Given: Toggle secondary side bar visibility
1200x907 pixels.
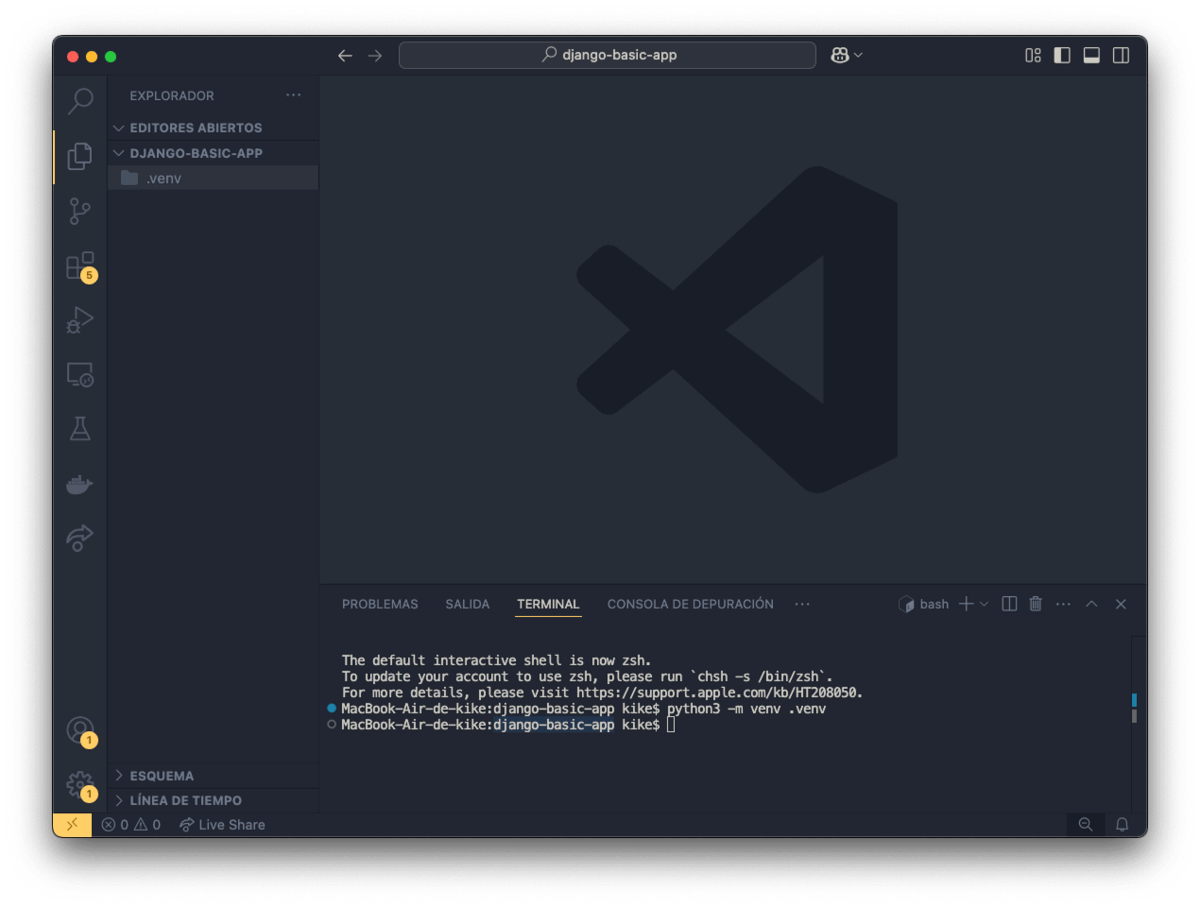Looking at the screenshot, I should coord(1121,56).
